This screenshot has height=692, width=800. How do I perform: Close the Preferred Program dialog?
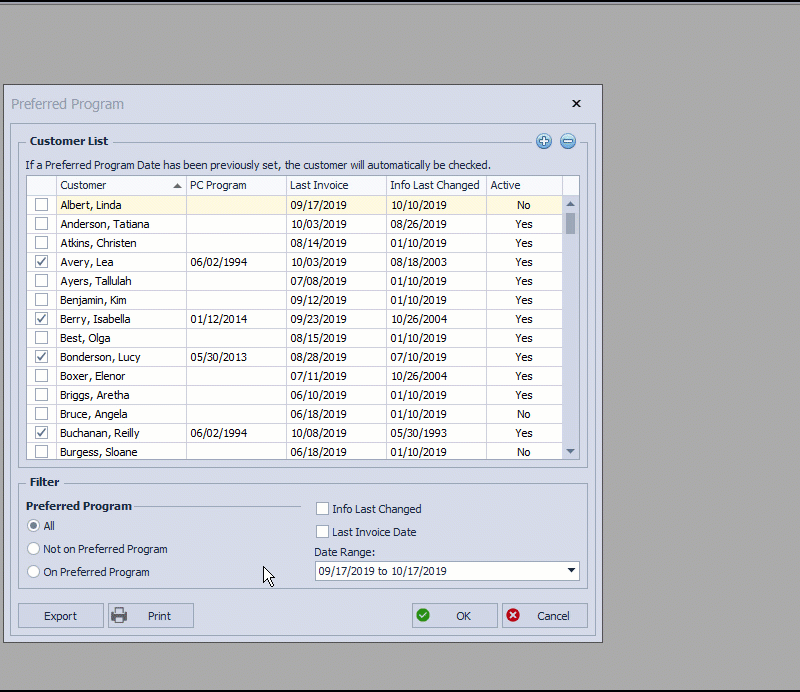[577, 104]
